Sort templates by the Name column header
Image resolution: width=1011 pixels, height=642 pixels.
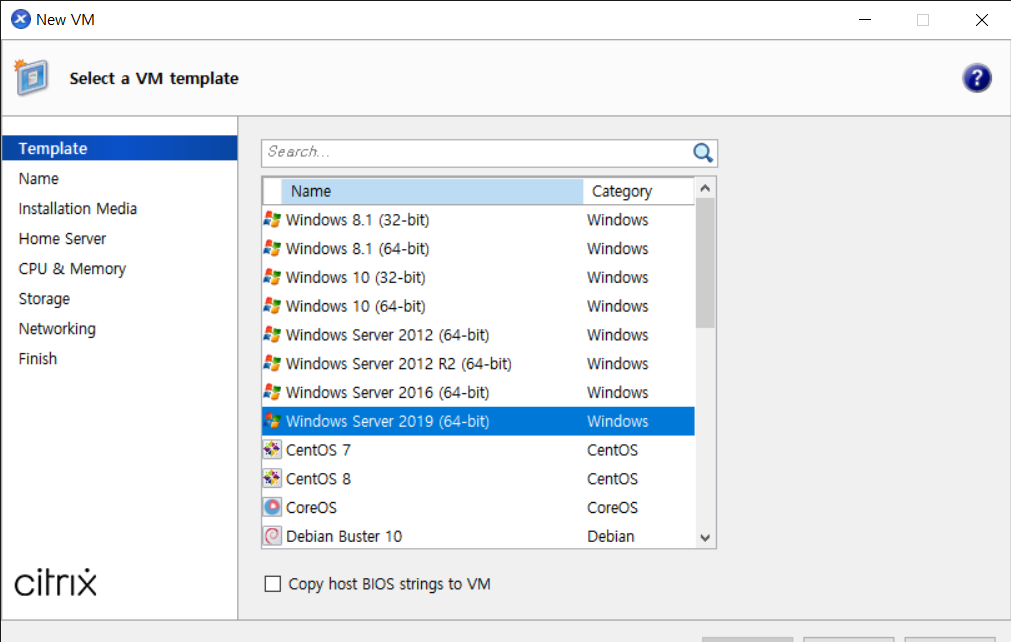(432, 191)
